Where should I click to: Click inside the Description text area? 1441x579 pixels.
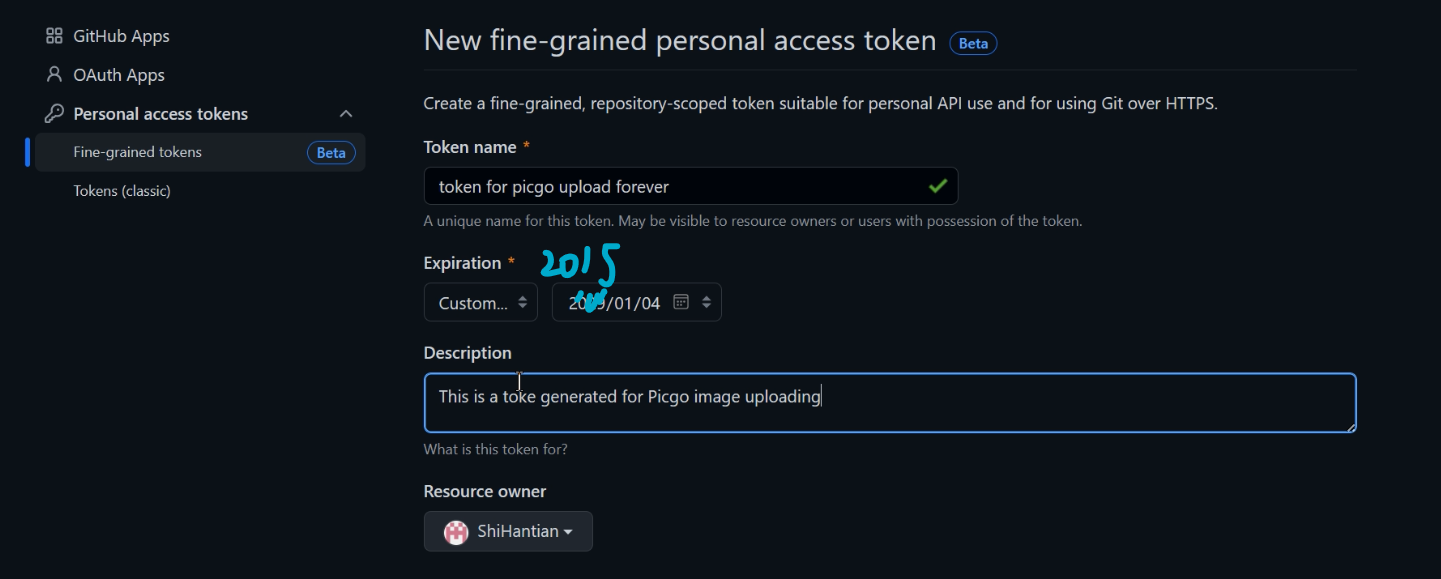890,403
